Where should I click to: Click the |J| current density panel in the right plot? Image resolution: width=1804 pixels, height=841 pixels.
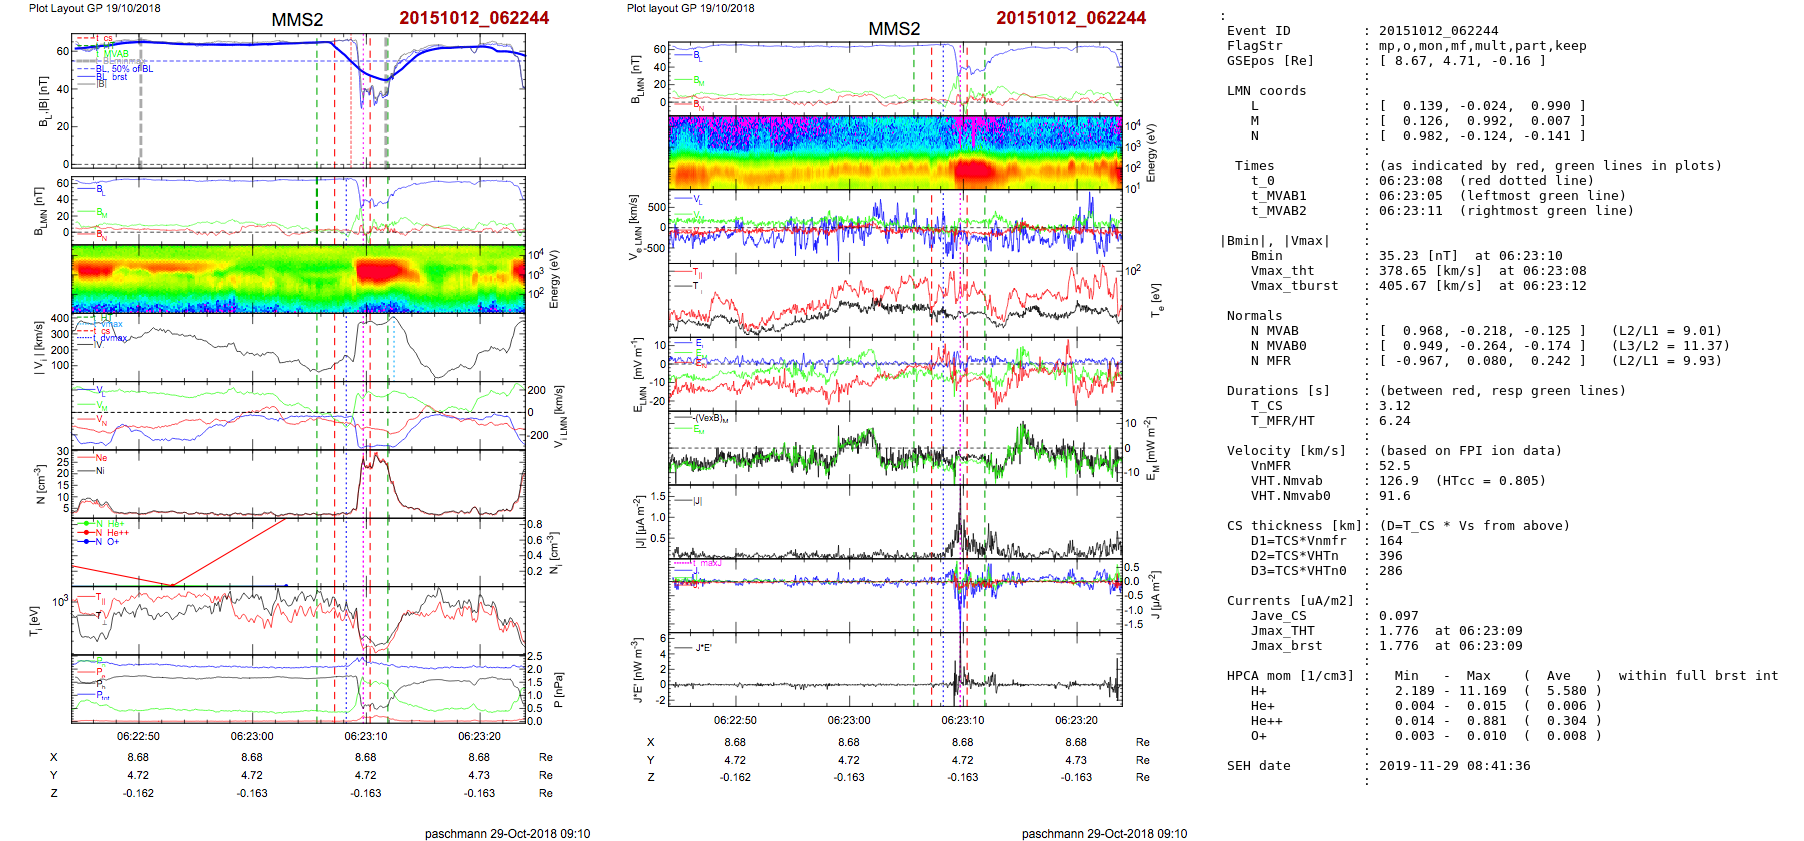click(894, 522)
